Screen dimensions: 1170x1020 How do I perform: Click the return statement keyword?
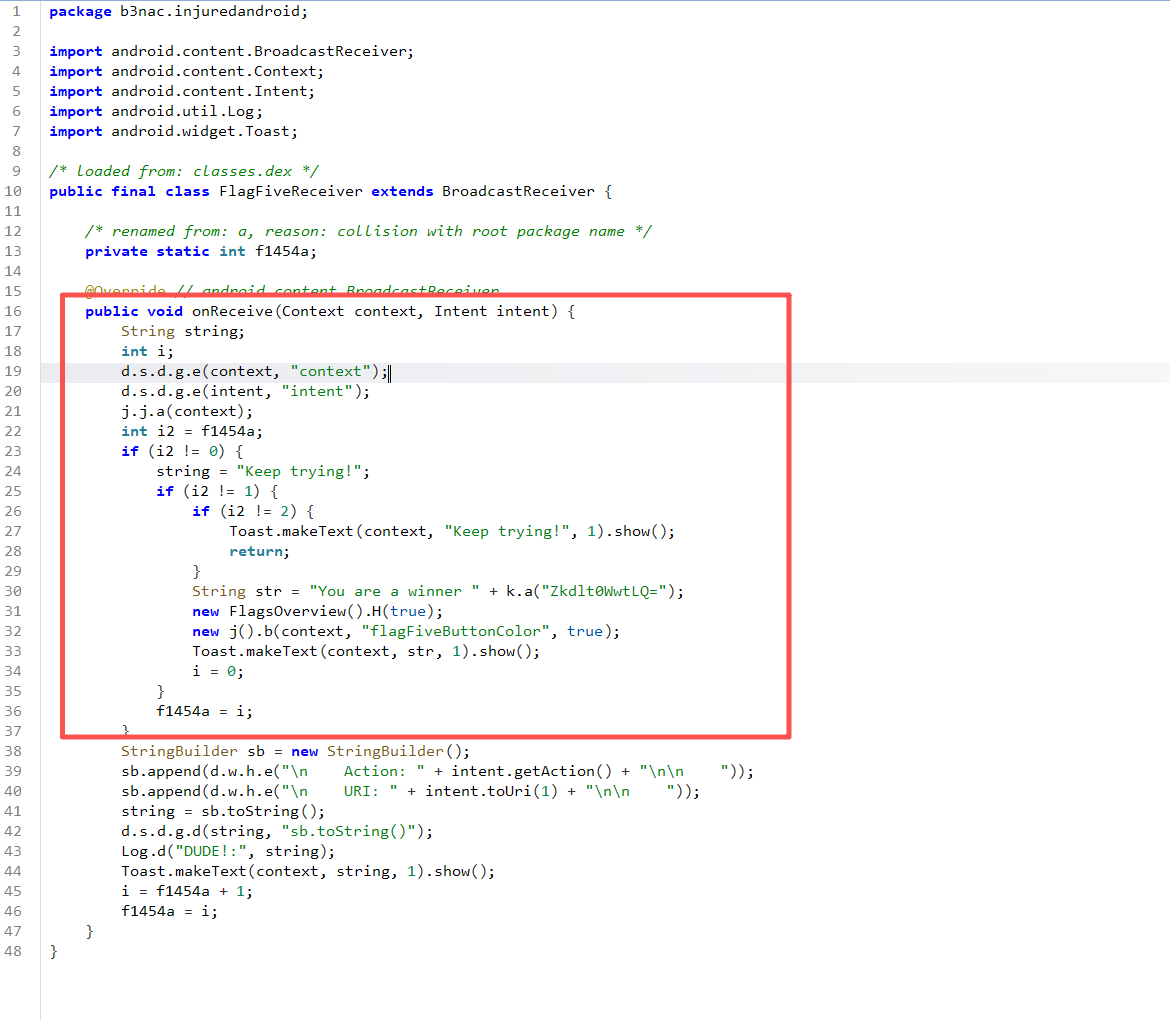[257, 551]
